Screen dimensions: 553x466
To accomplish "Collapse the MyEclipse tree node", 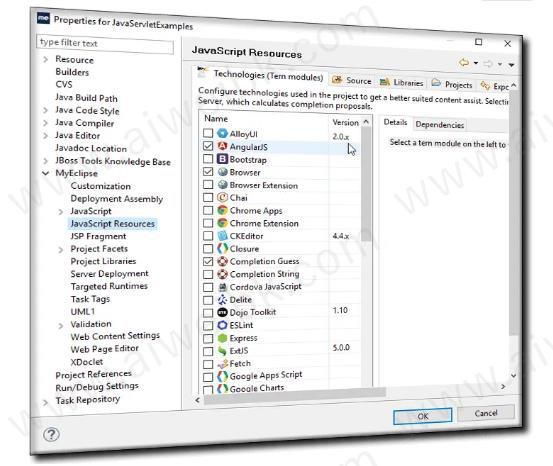I will tap(45, 173).
